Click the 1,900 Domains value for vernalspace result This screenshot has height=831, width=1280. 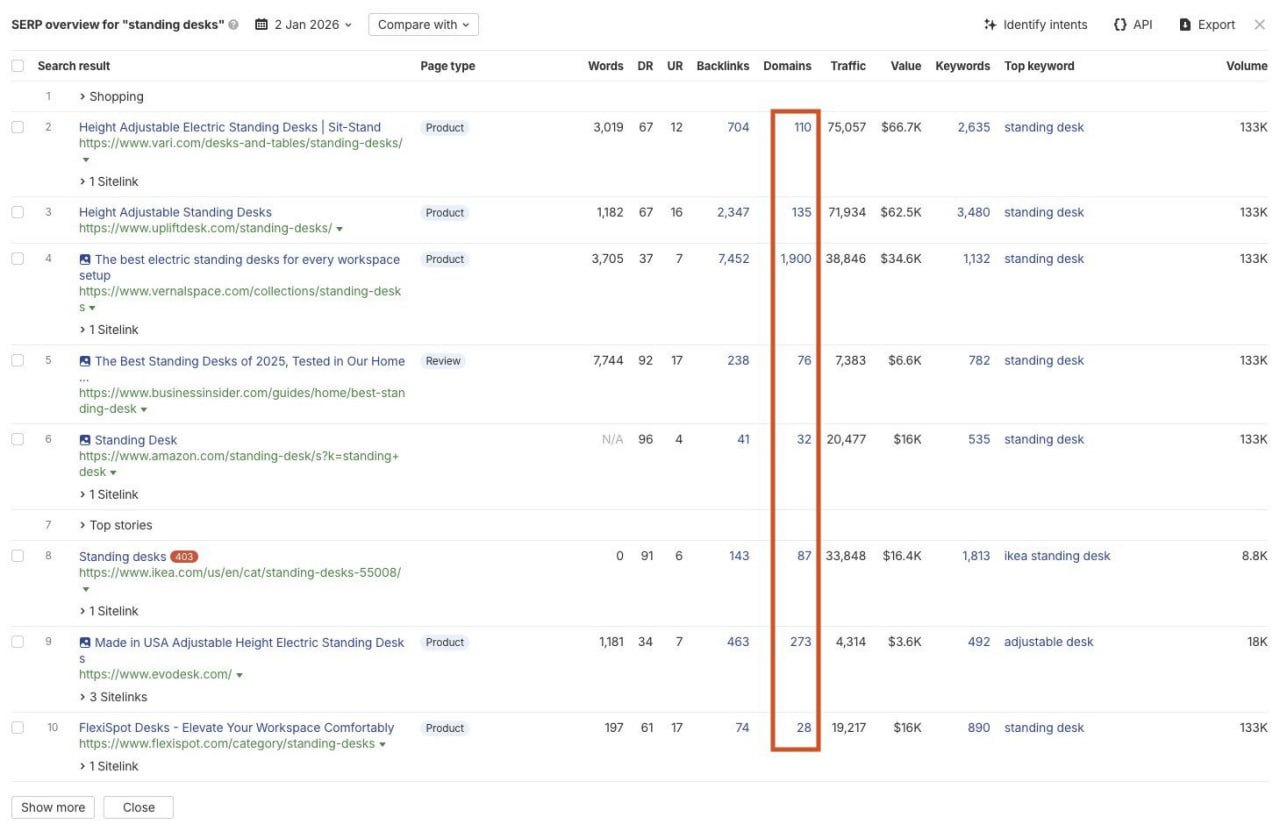(x=794, y=258)
